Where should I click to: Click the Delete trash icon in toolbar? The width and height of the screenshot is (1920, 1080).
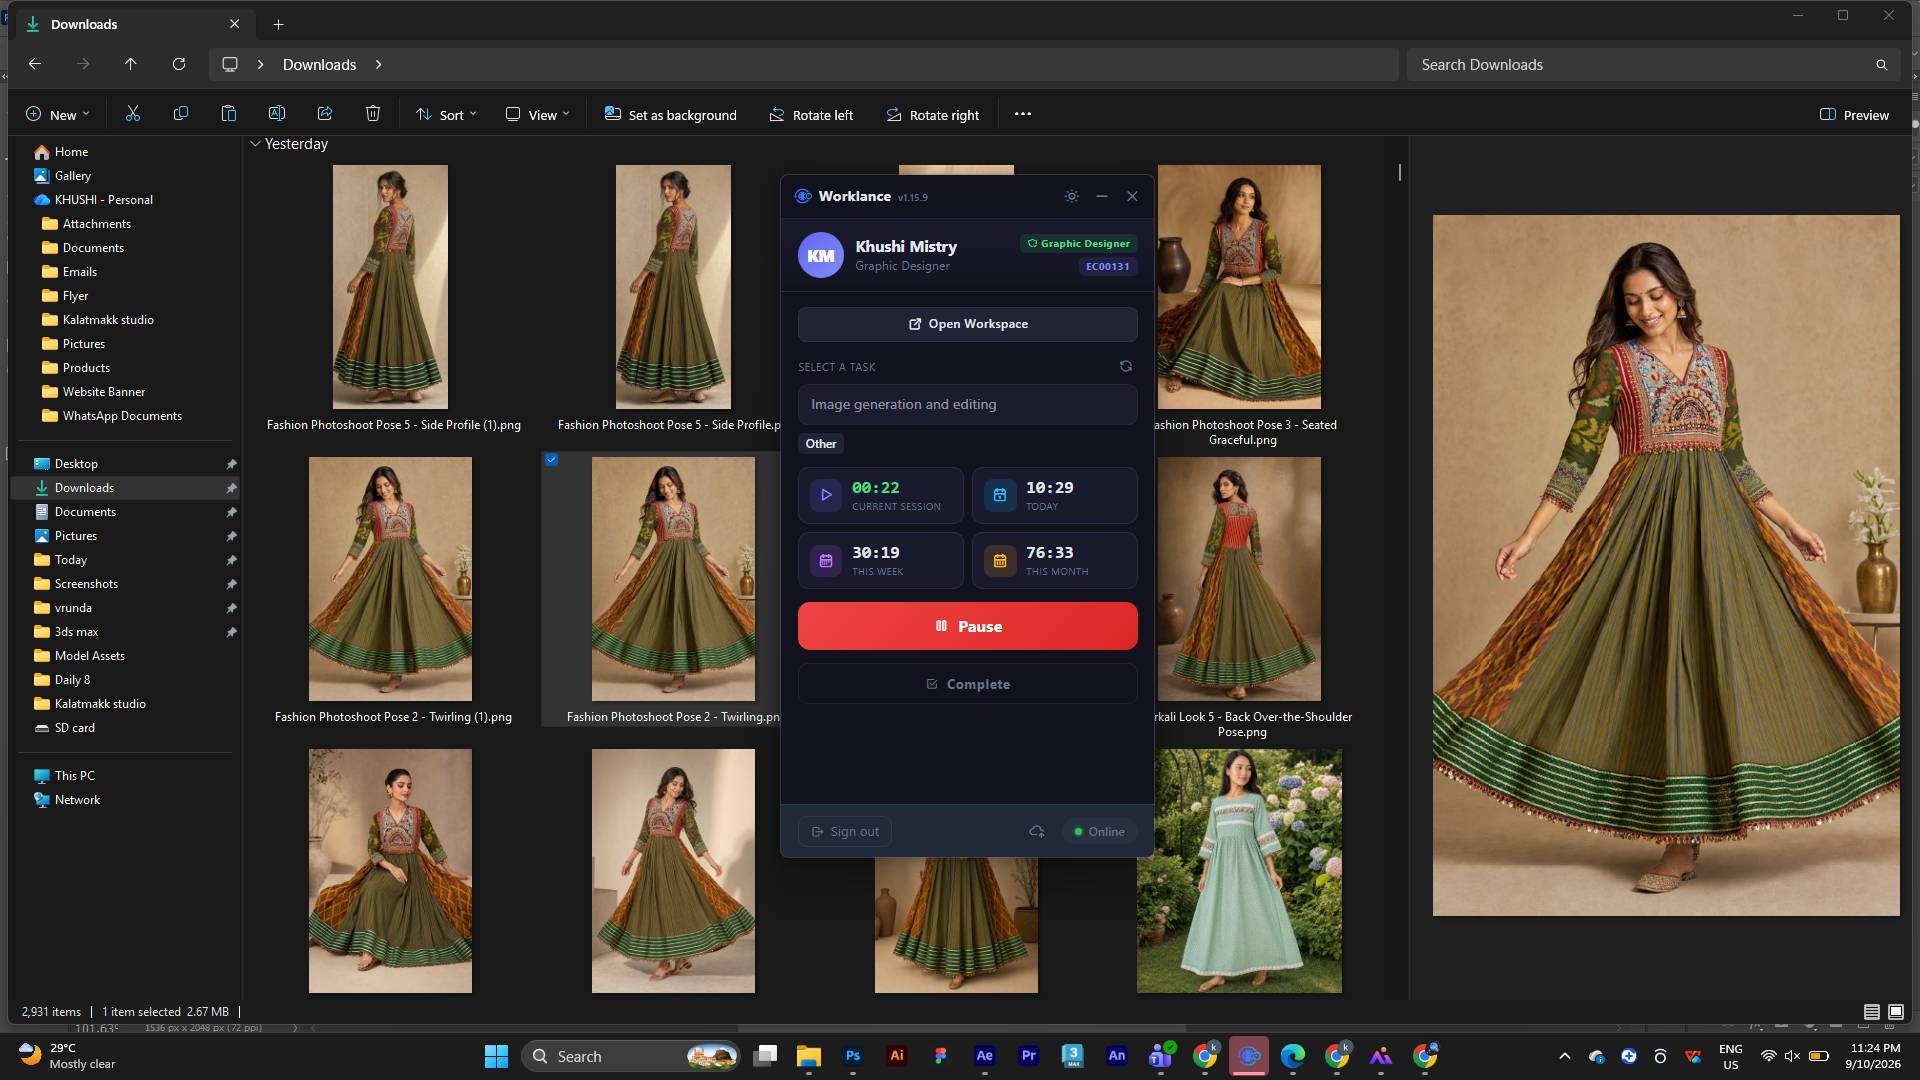[x=373, y=114]
